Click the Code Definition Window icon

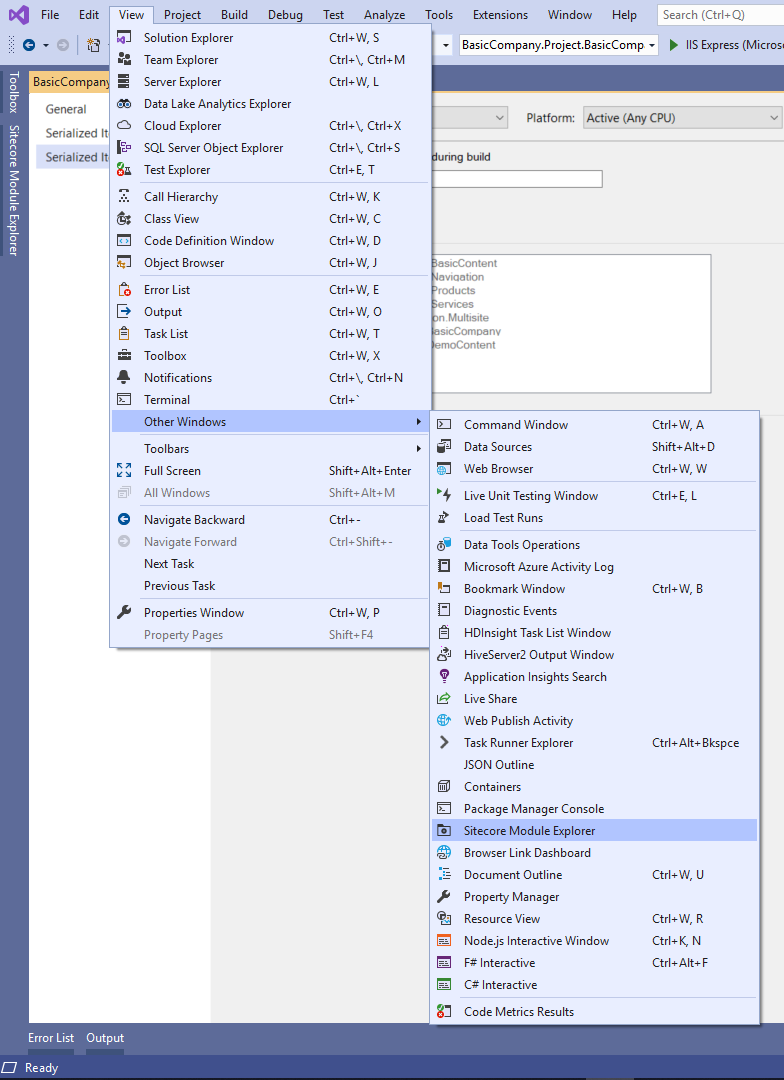tap(124, 240)
